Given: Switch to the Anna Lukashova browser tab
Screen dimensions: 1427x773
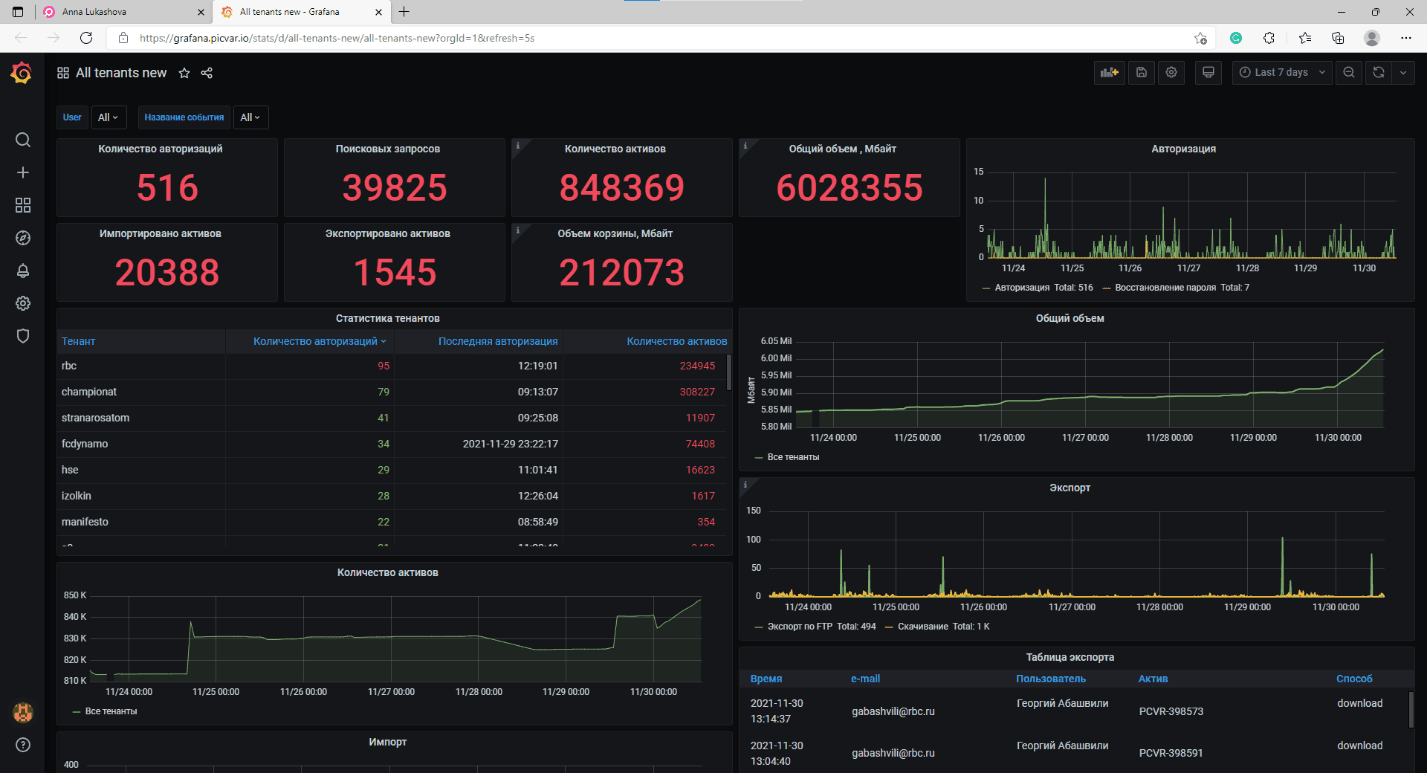Looking at the screenshot, I should click(x=123, y=12).
